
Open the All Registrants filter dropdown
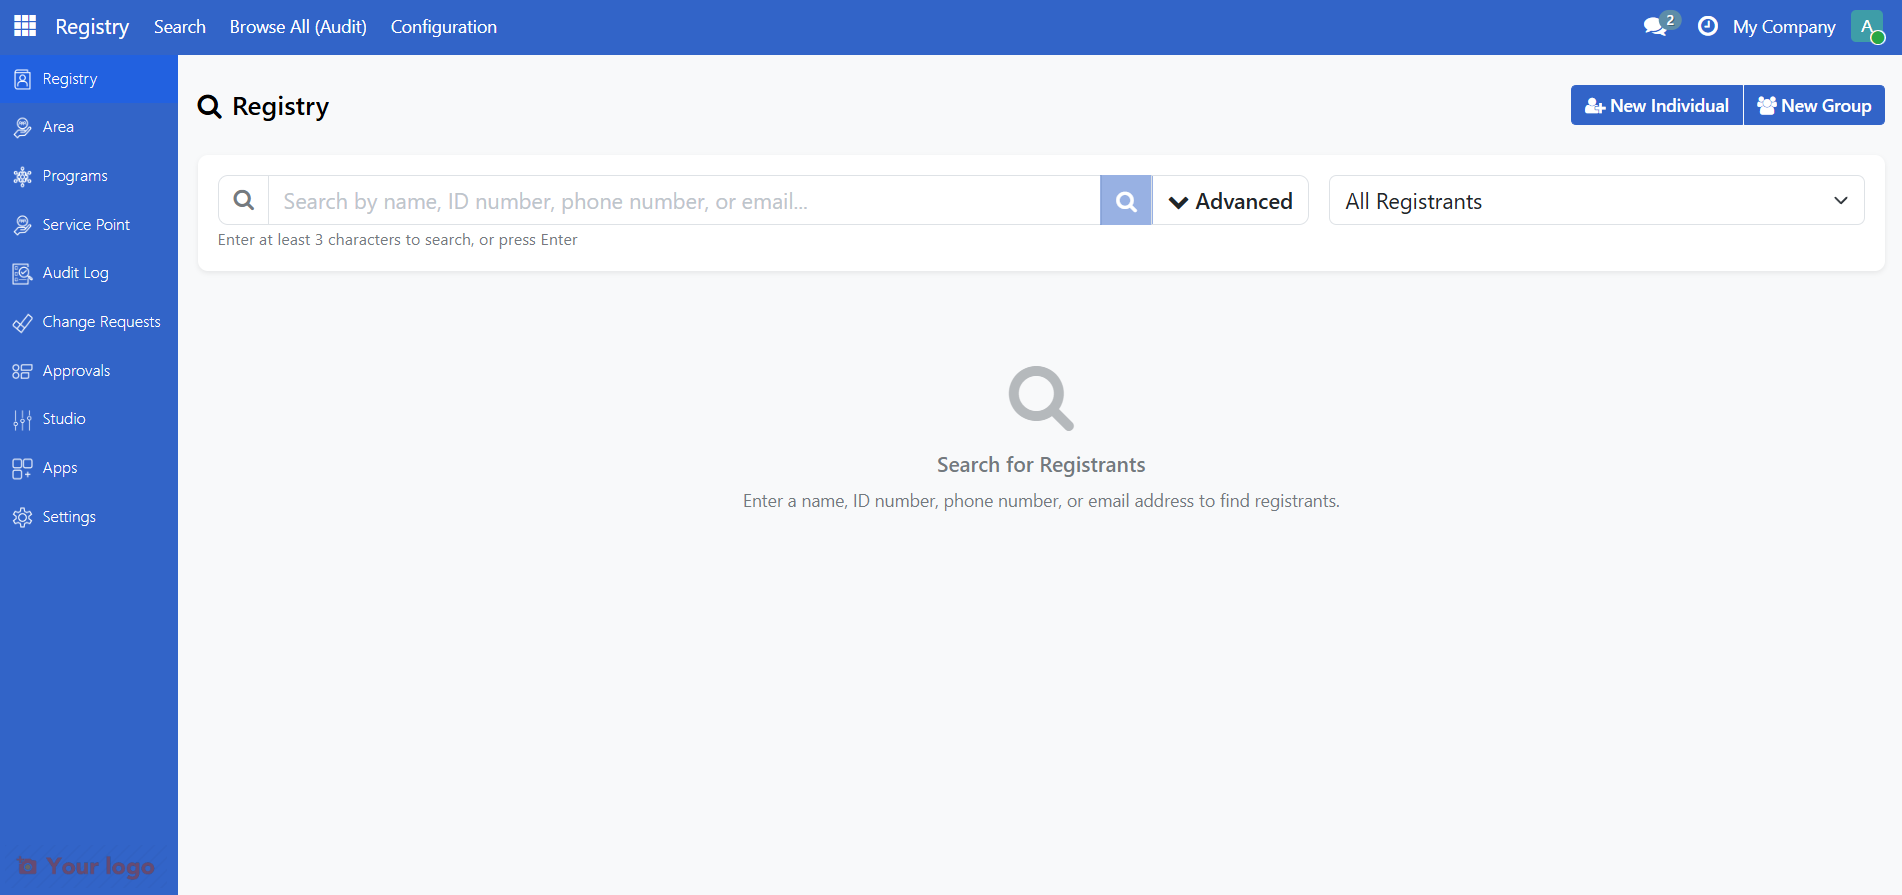coord(1597,201)
